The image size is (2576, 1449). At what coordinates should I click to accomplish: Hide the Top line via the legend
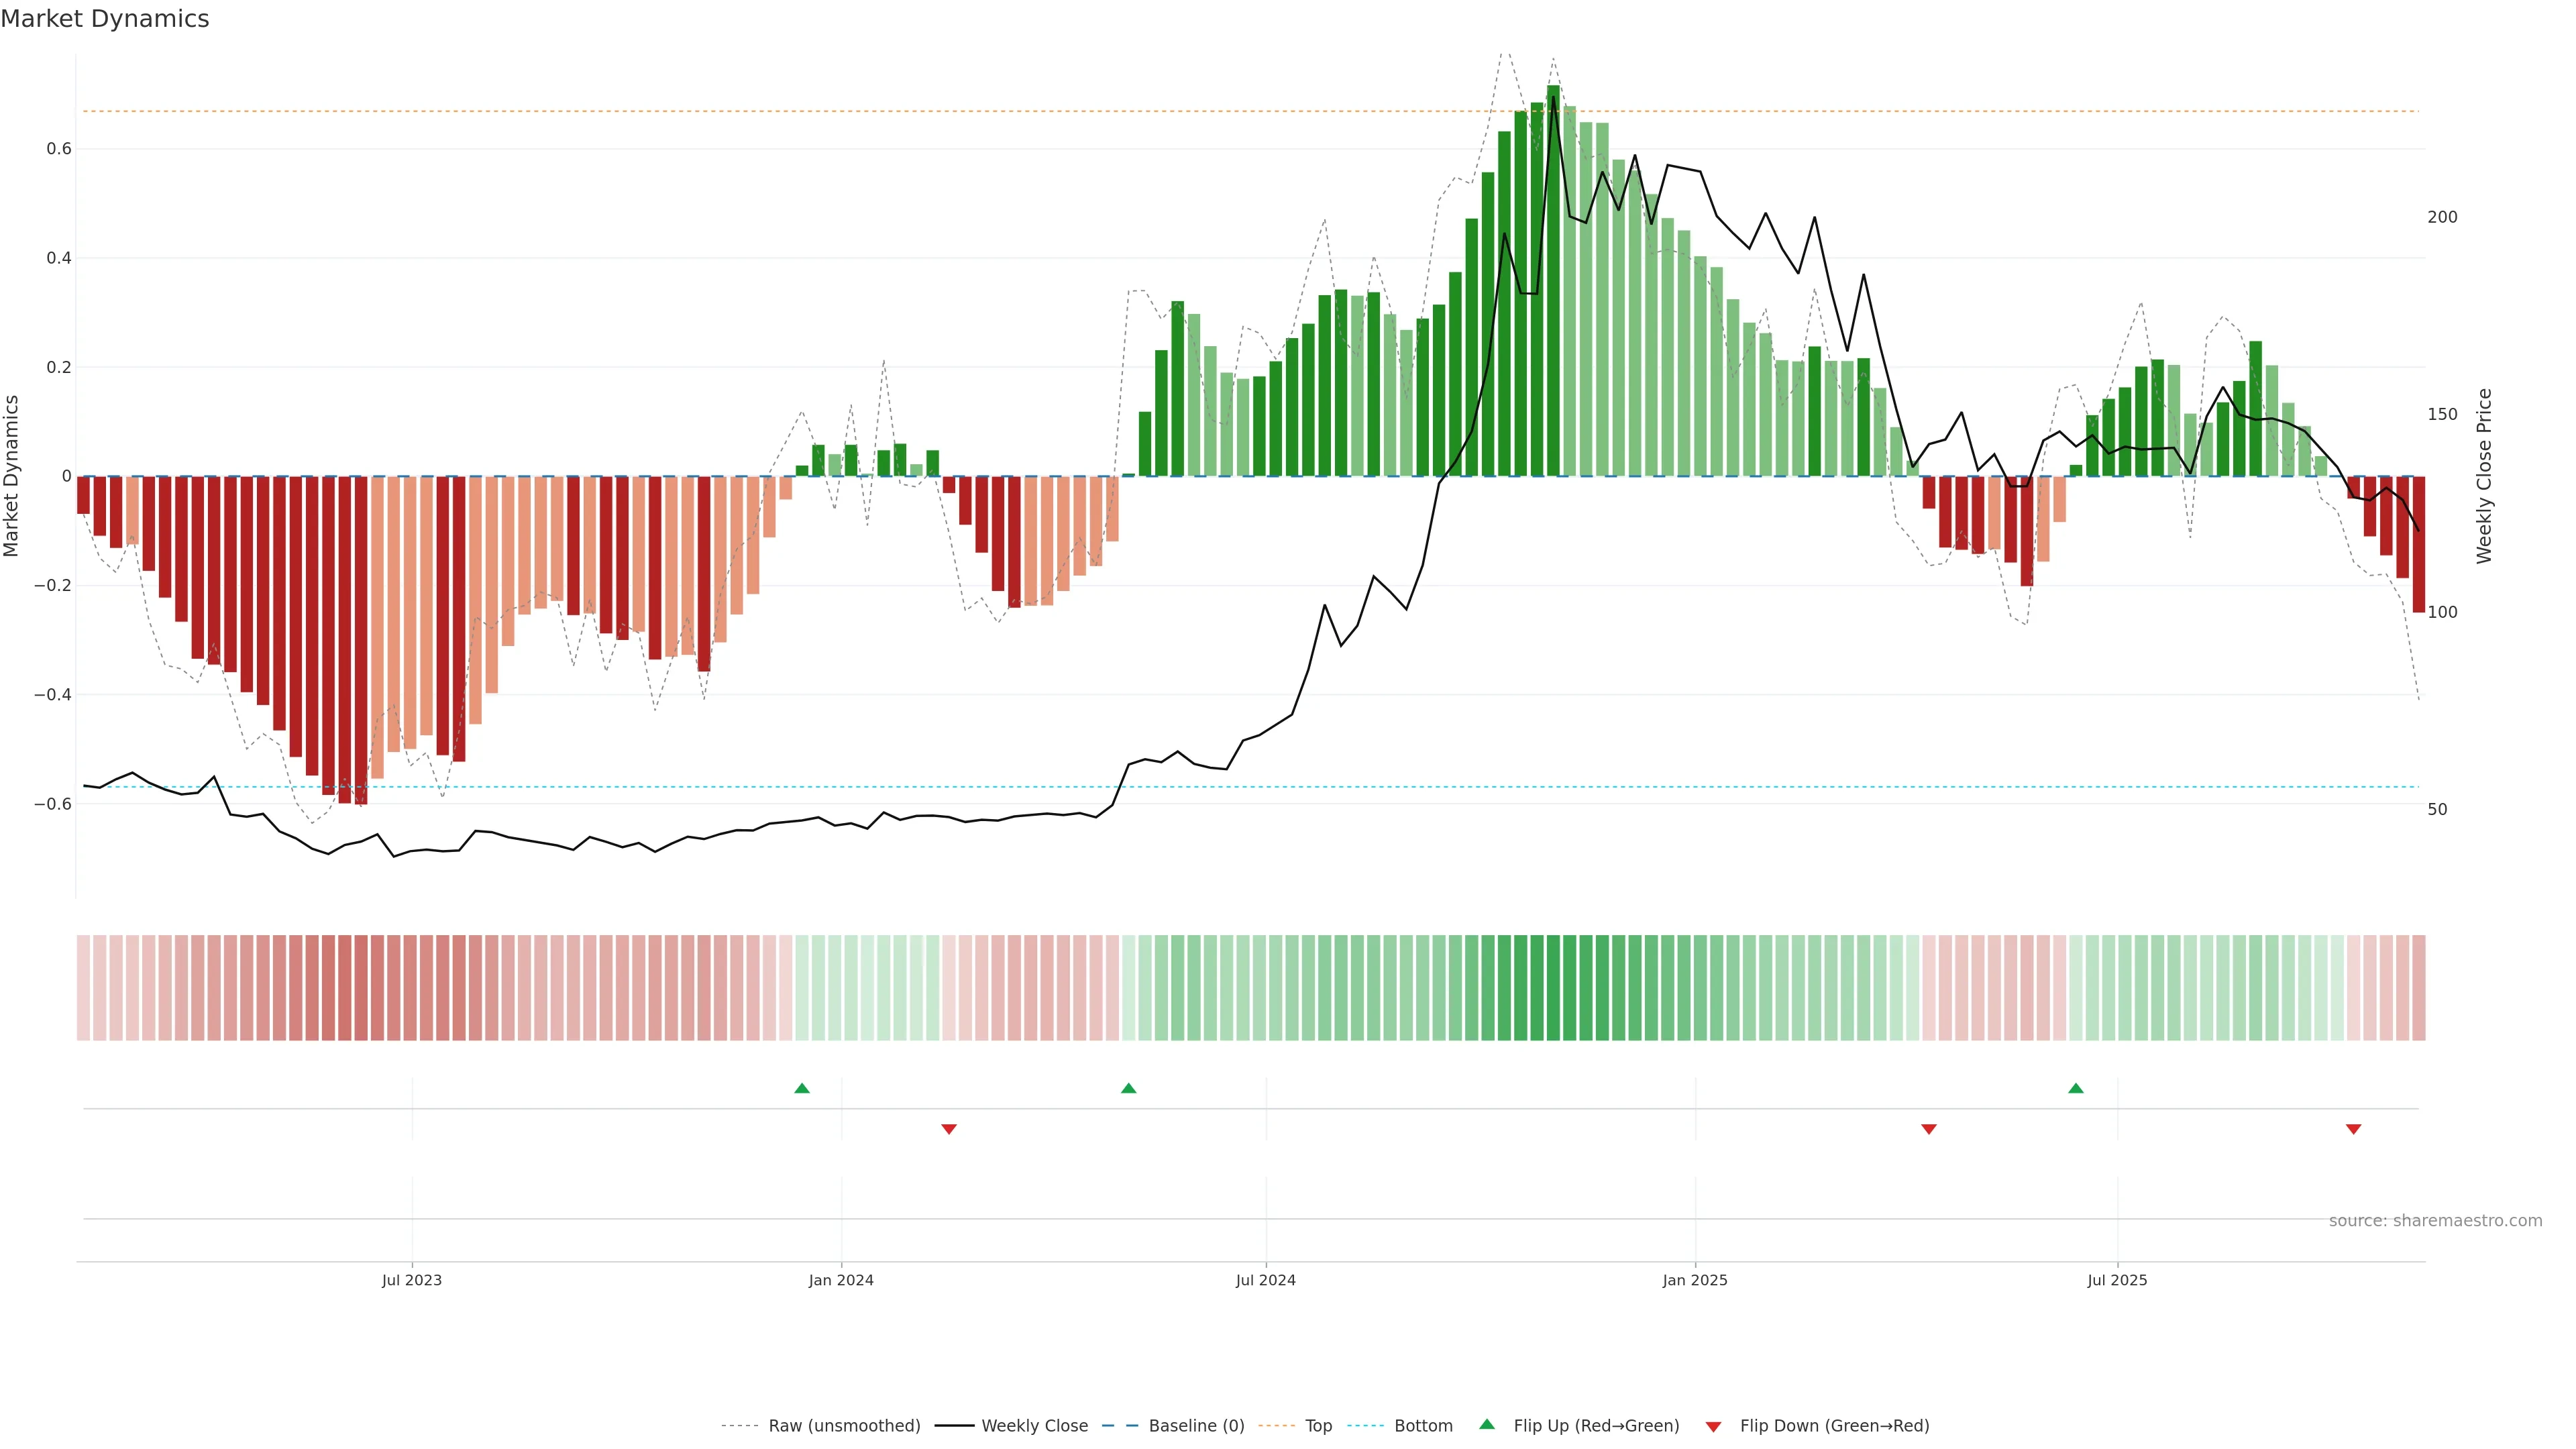(1318, 1426)
